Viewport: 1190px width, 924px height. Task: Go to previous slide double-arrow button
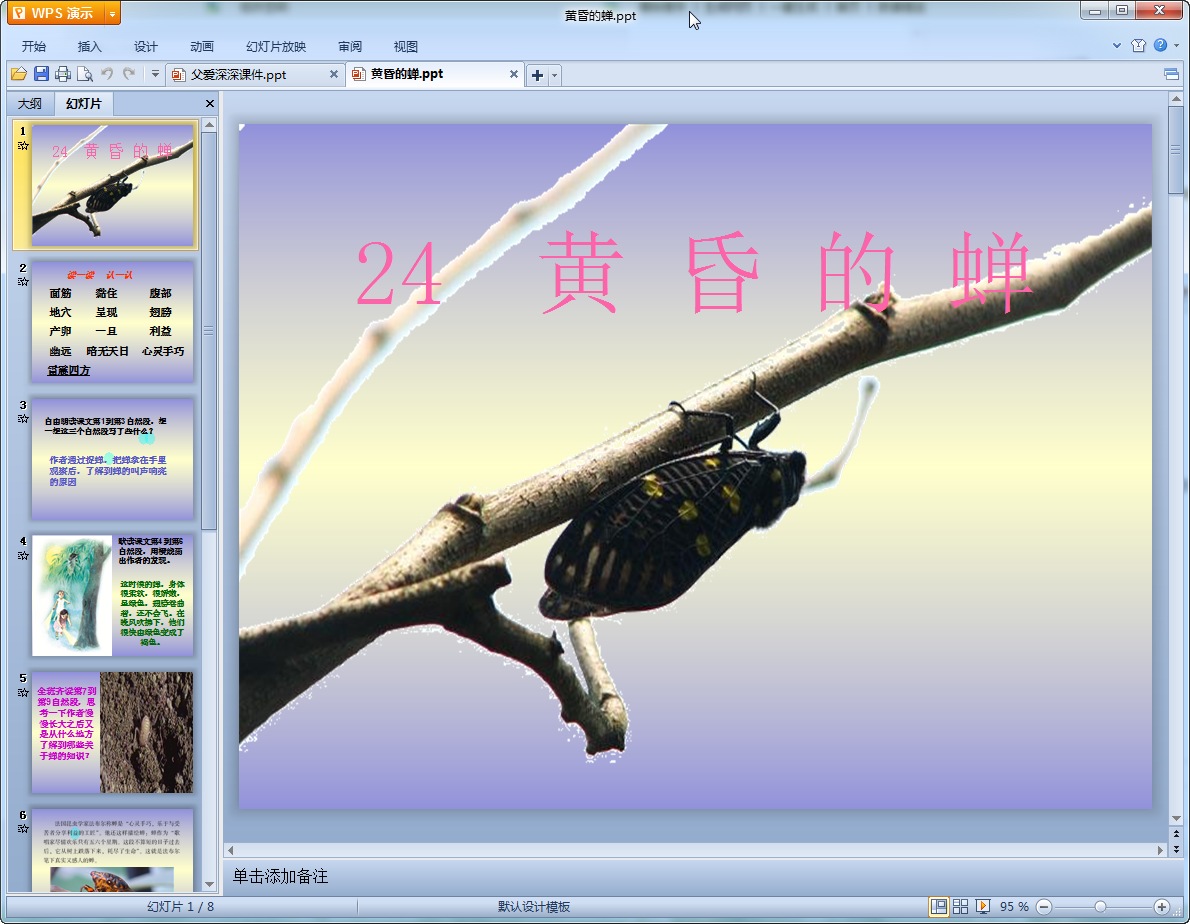tap(1176, 834)
